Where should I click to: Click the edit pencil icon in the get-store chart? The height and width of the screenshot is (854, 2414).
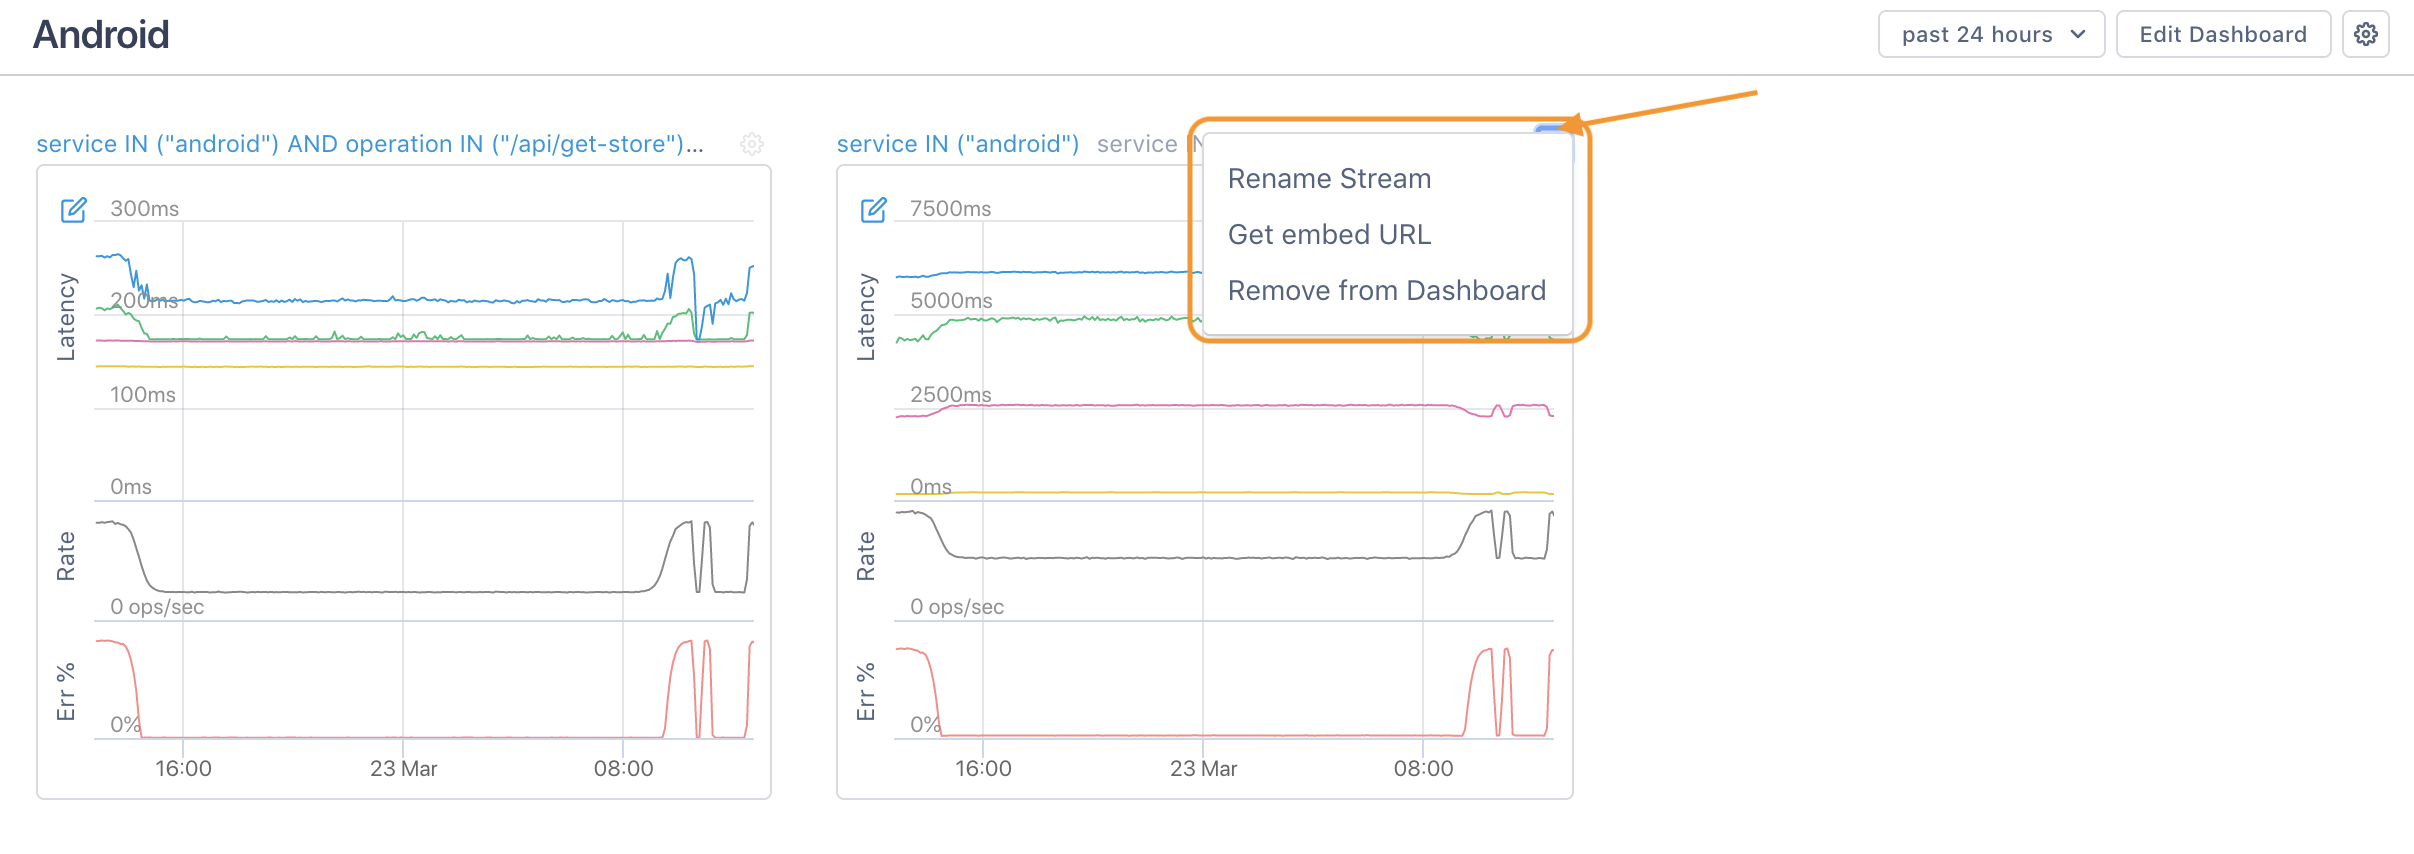[x=74, y=210]
